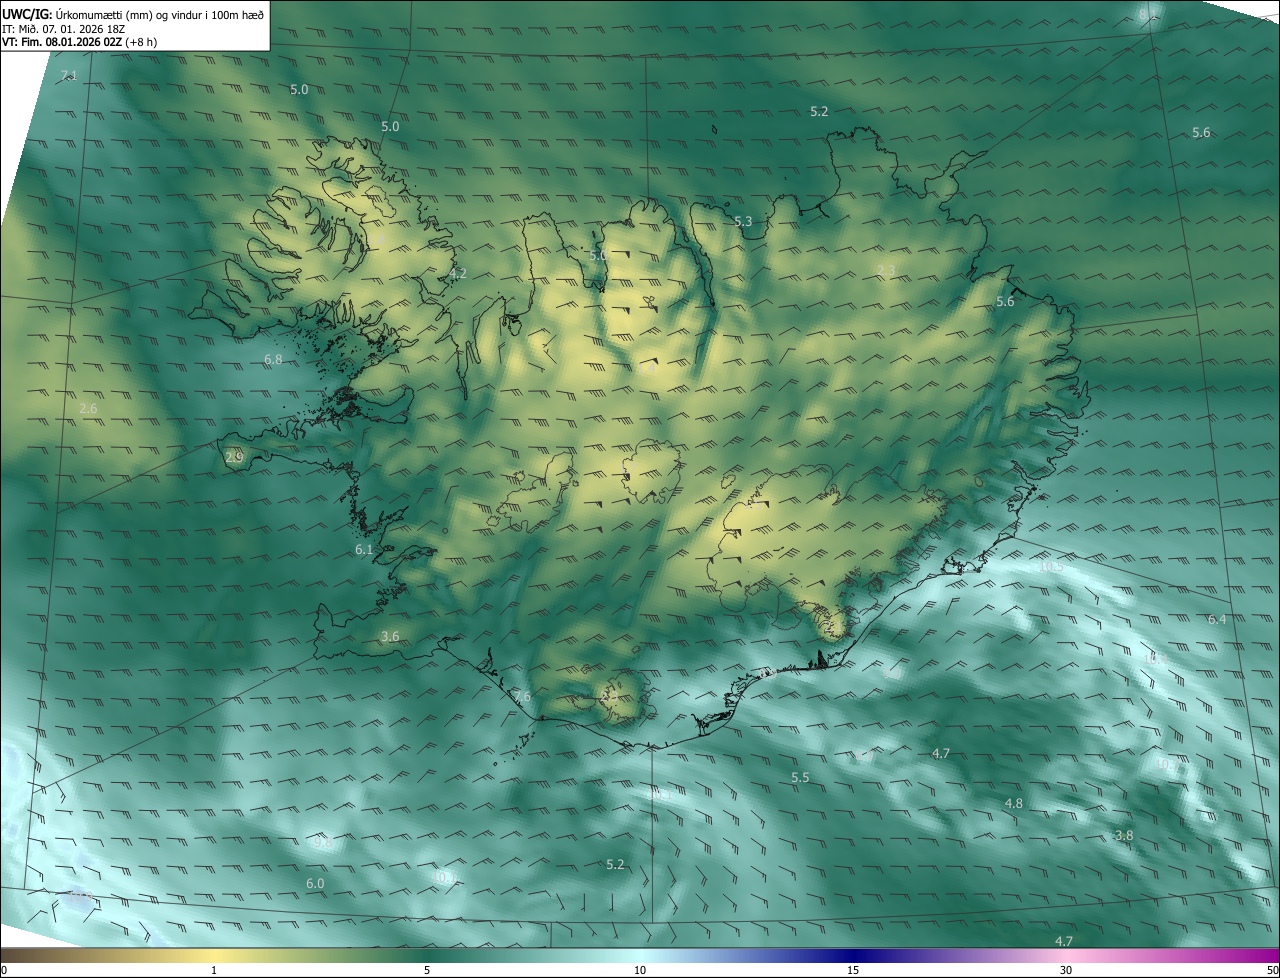Click the valid time "VT: Fim. 08.01.2026 02Z"
Screen dimensions: 1280x978
click(60, 42)
